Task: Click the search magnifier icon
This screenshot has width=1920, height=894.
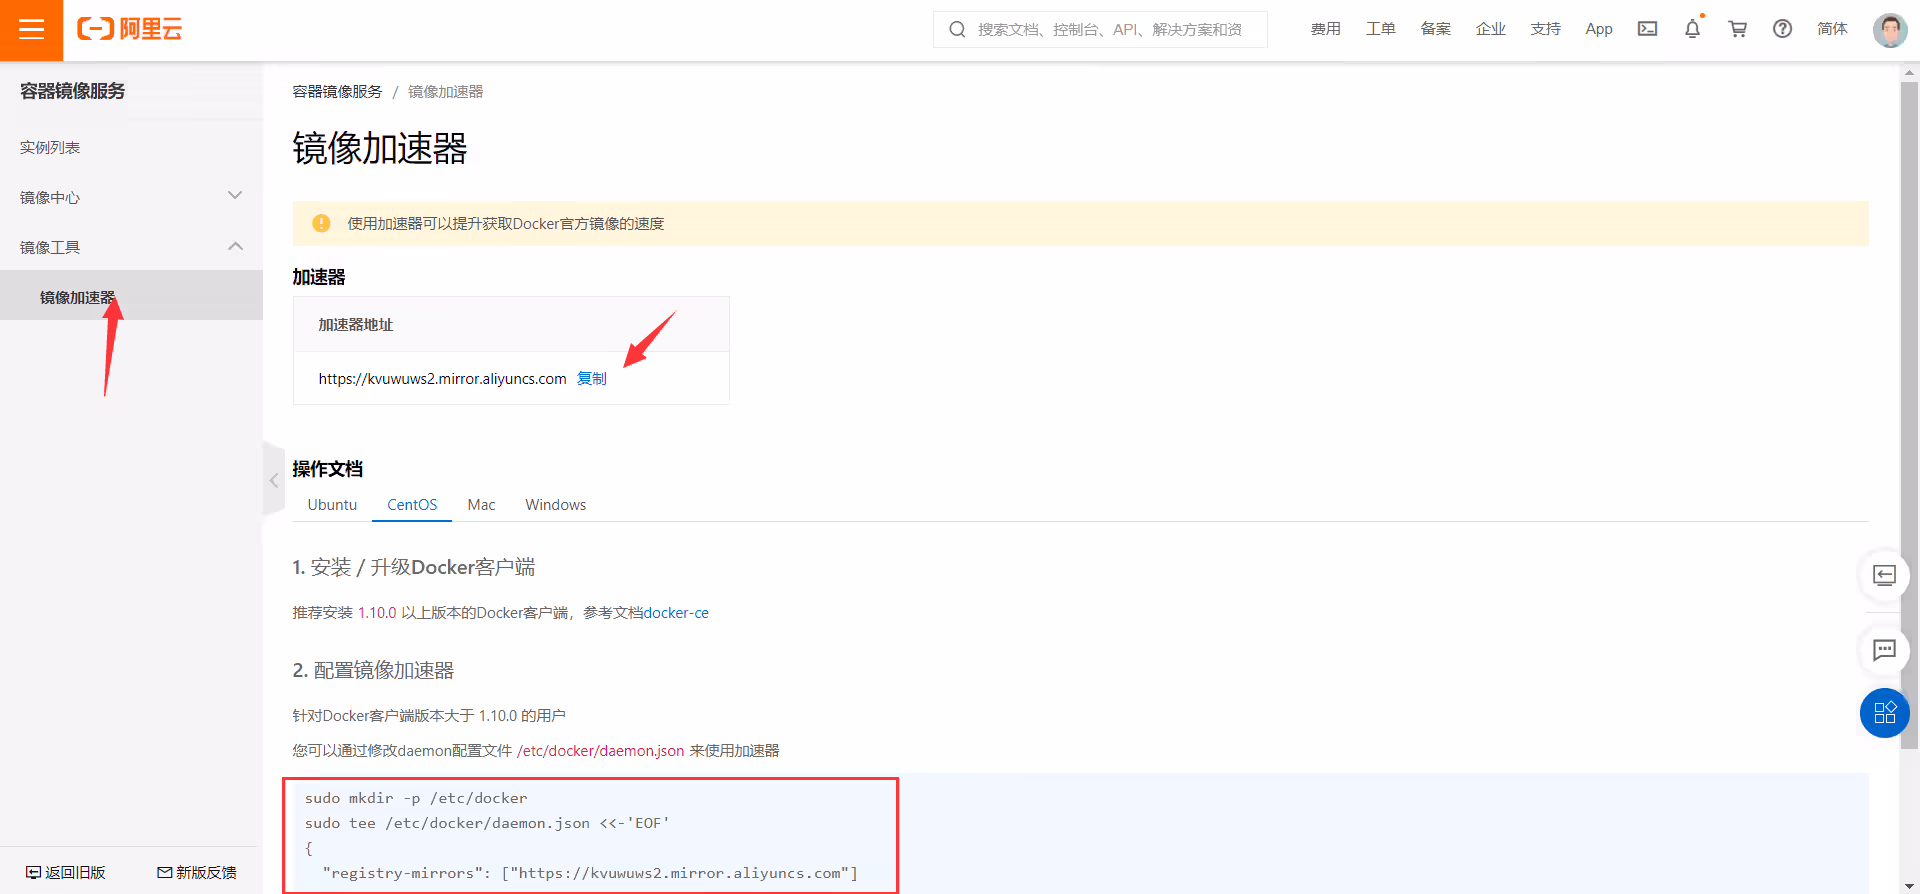Action: click(957, 30)
